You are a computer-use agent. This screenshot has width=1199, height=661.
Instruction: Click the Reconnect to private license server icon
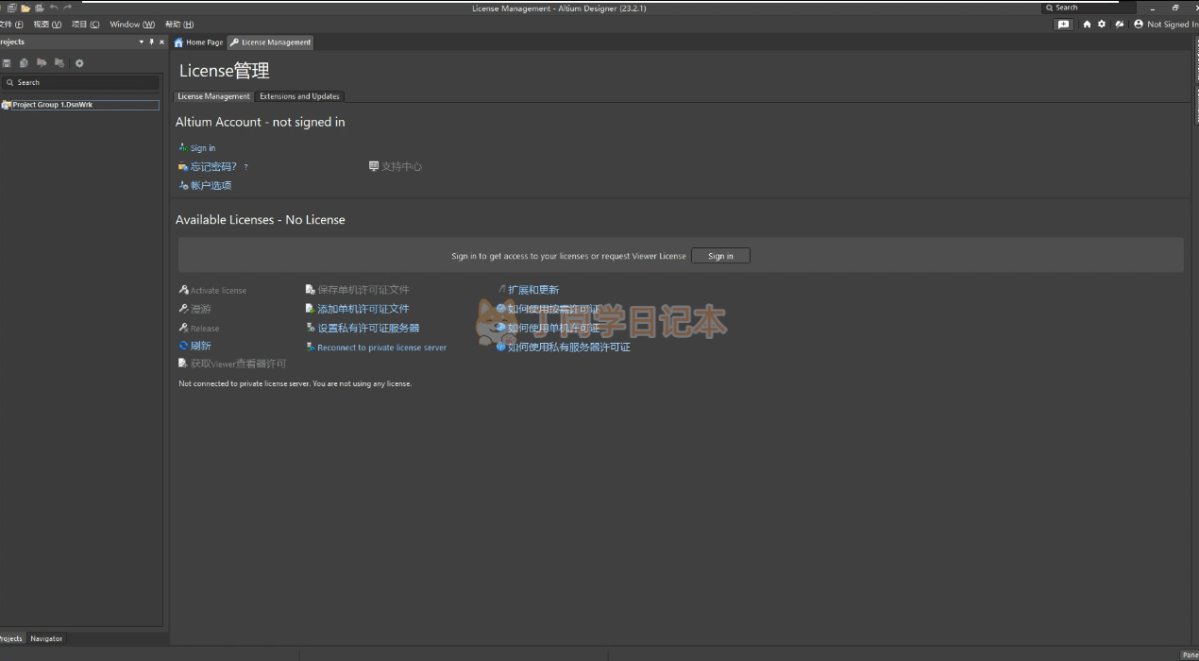click(x=310, y=347)
